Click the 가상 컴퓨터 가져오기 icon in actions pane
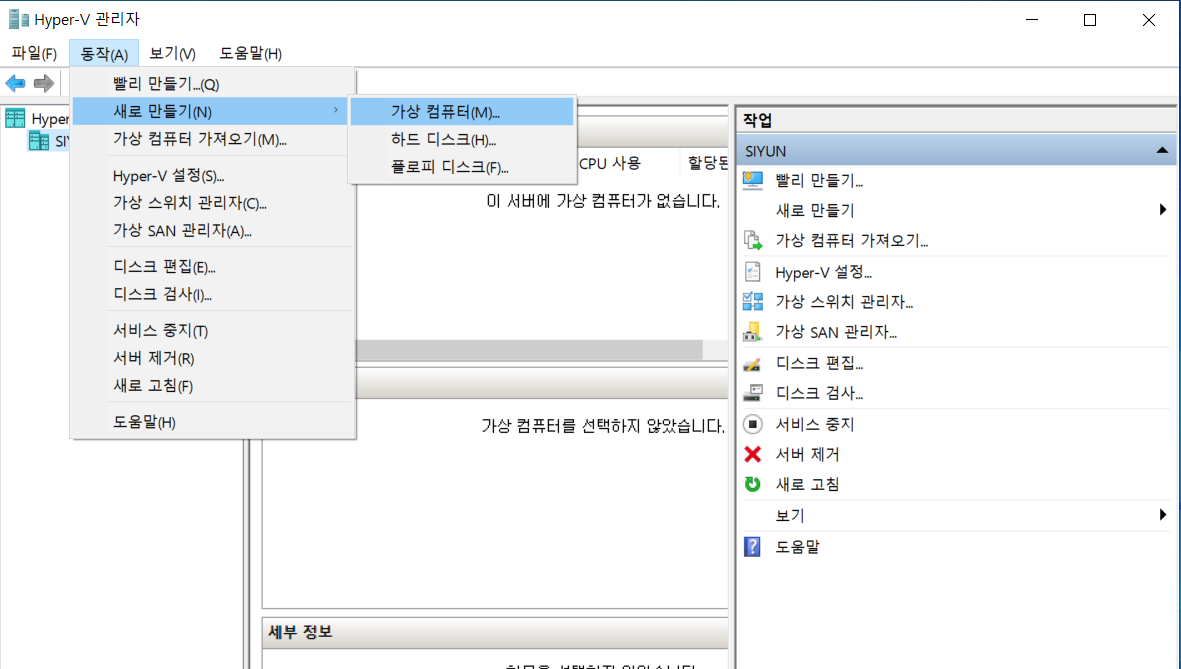The width and height of the screenshot is (1181, 669). point(752,240)
